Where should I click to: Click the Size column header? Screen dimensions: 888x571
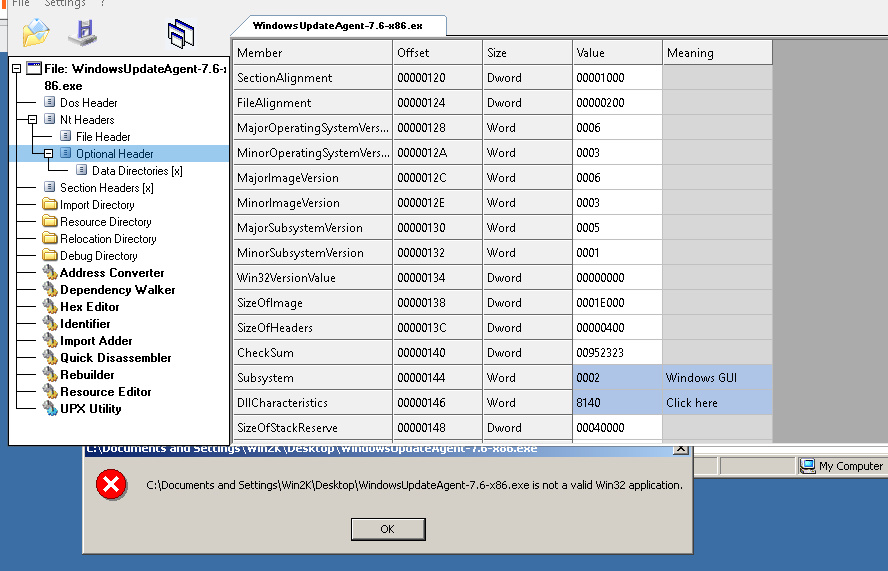(527, 53)
